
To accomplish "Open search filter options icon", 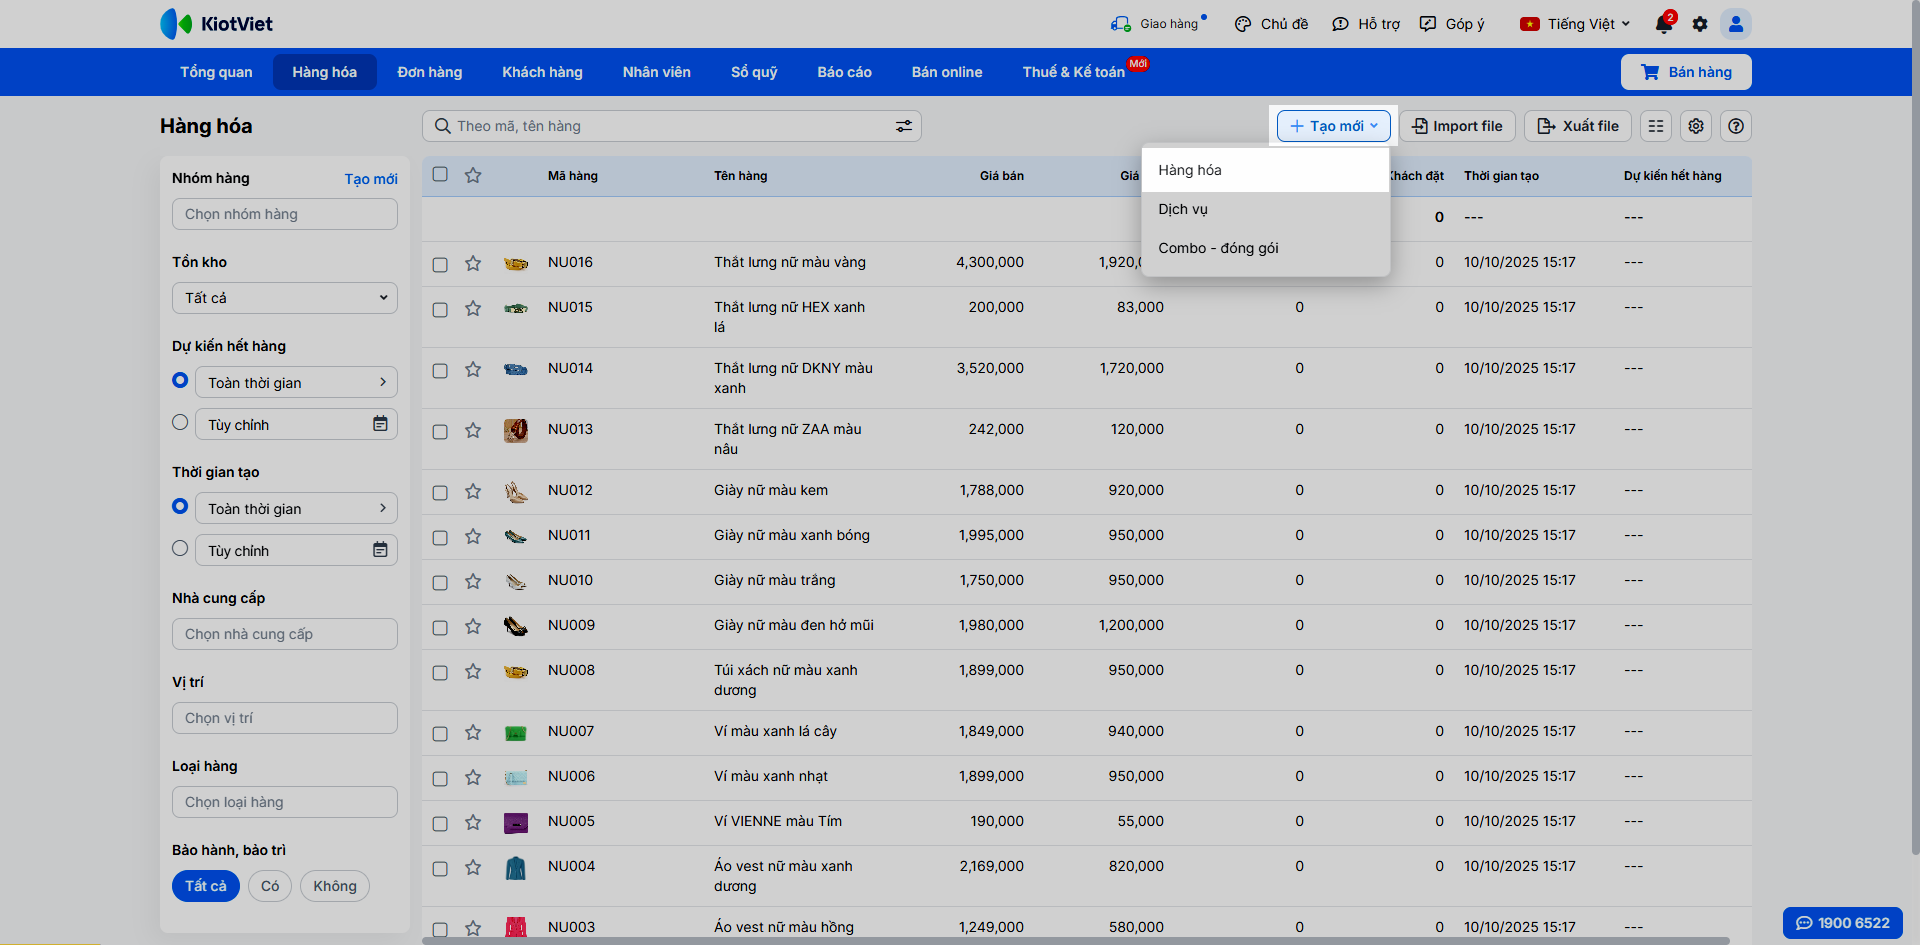I will 904,126.
